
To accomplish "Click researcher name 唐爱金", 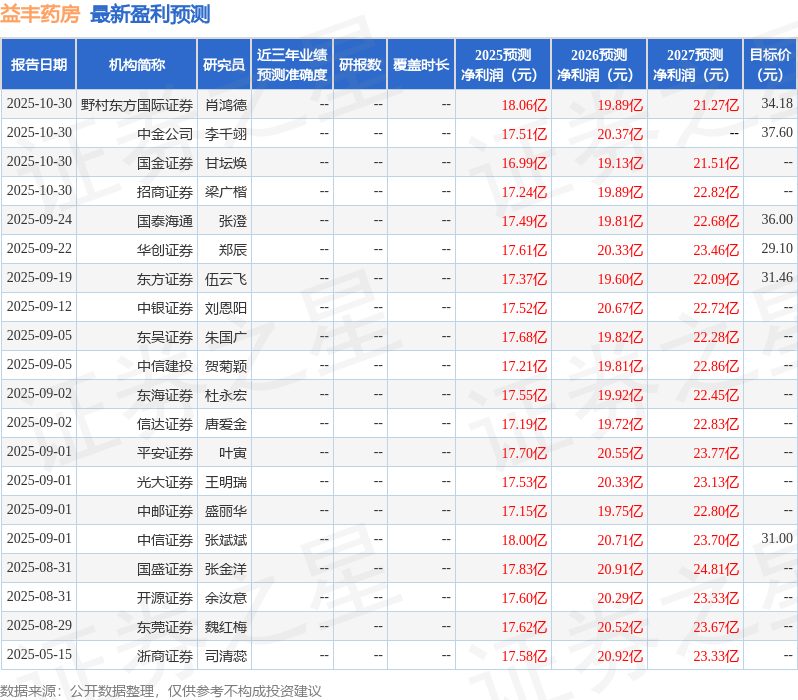I will click(x=226, y=425).
